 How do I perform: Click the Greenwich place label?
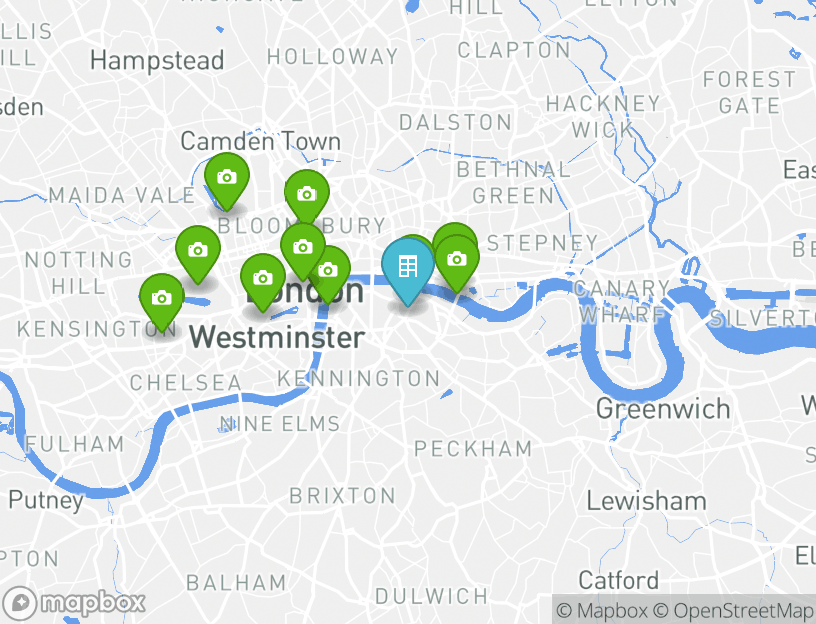(663, 409)
